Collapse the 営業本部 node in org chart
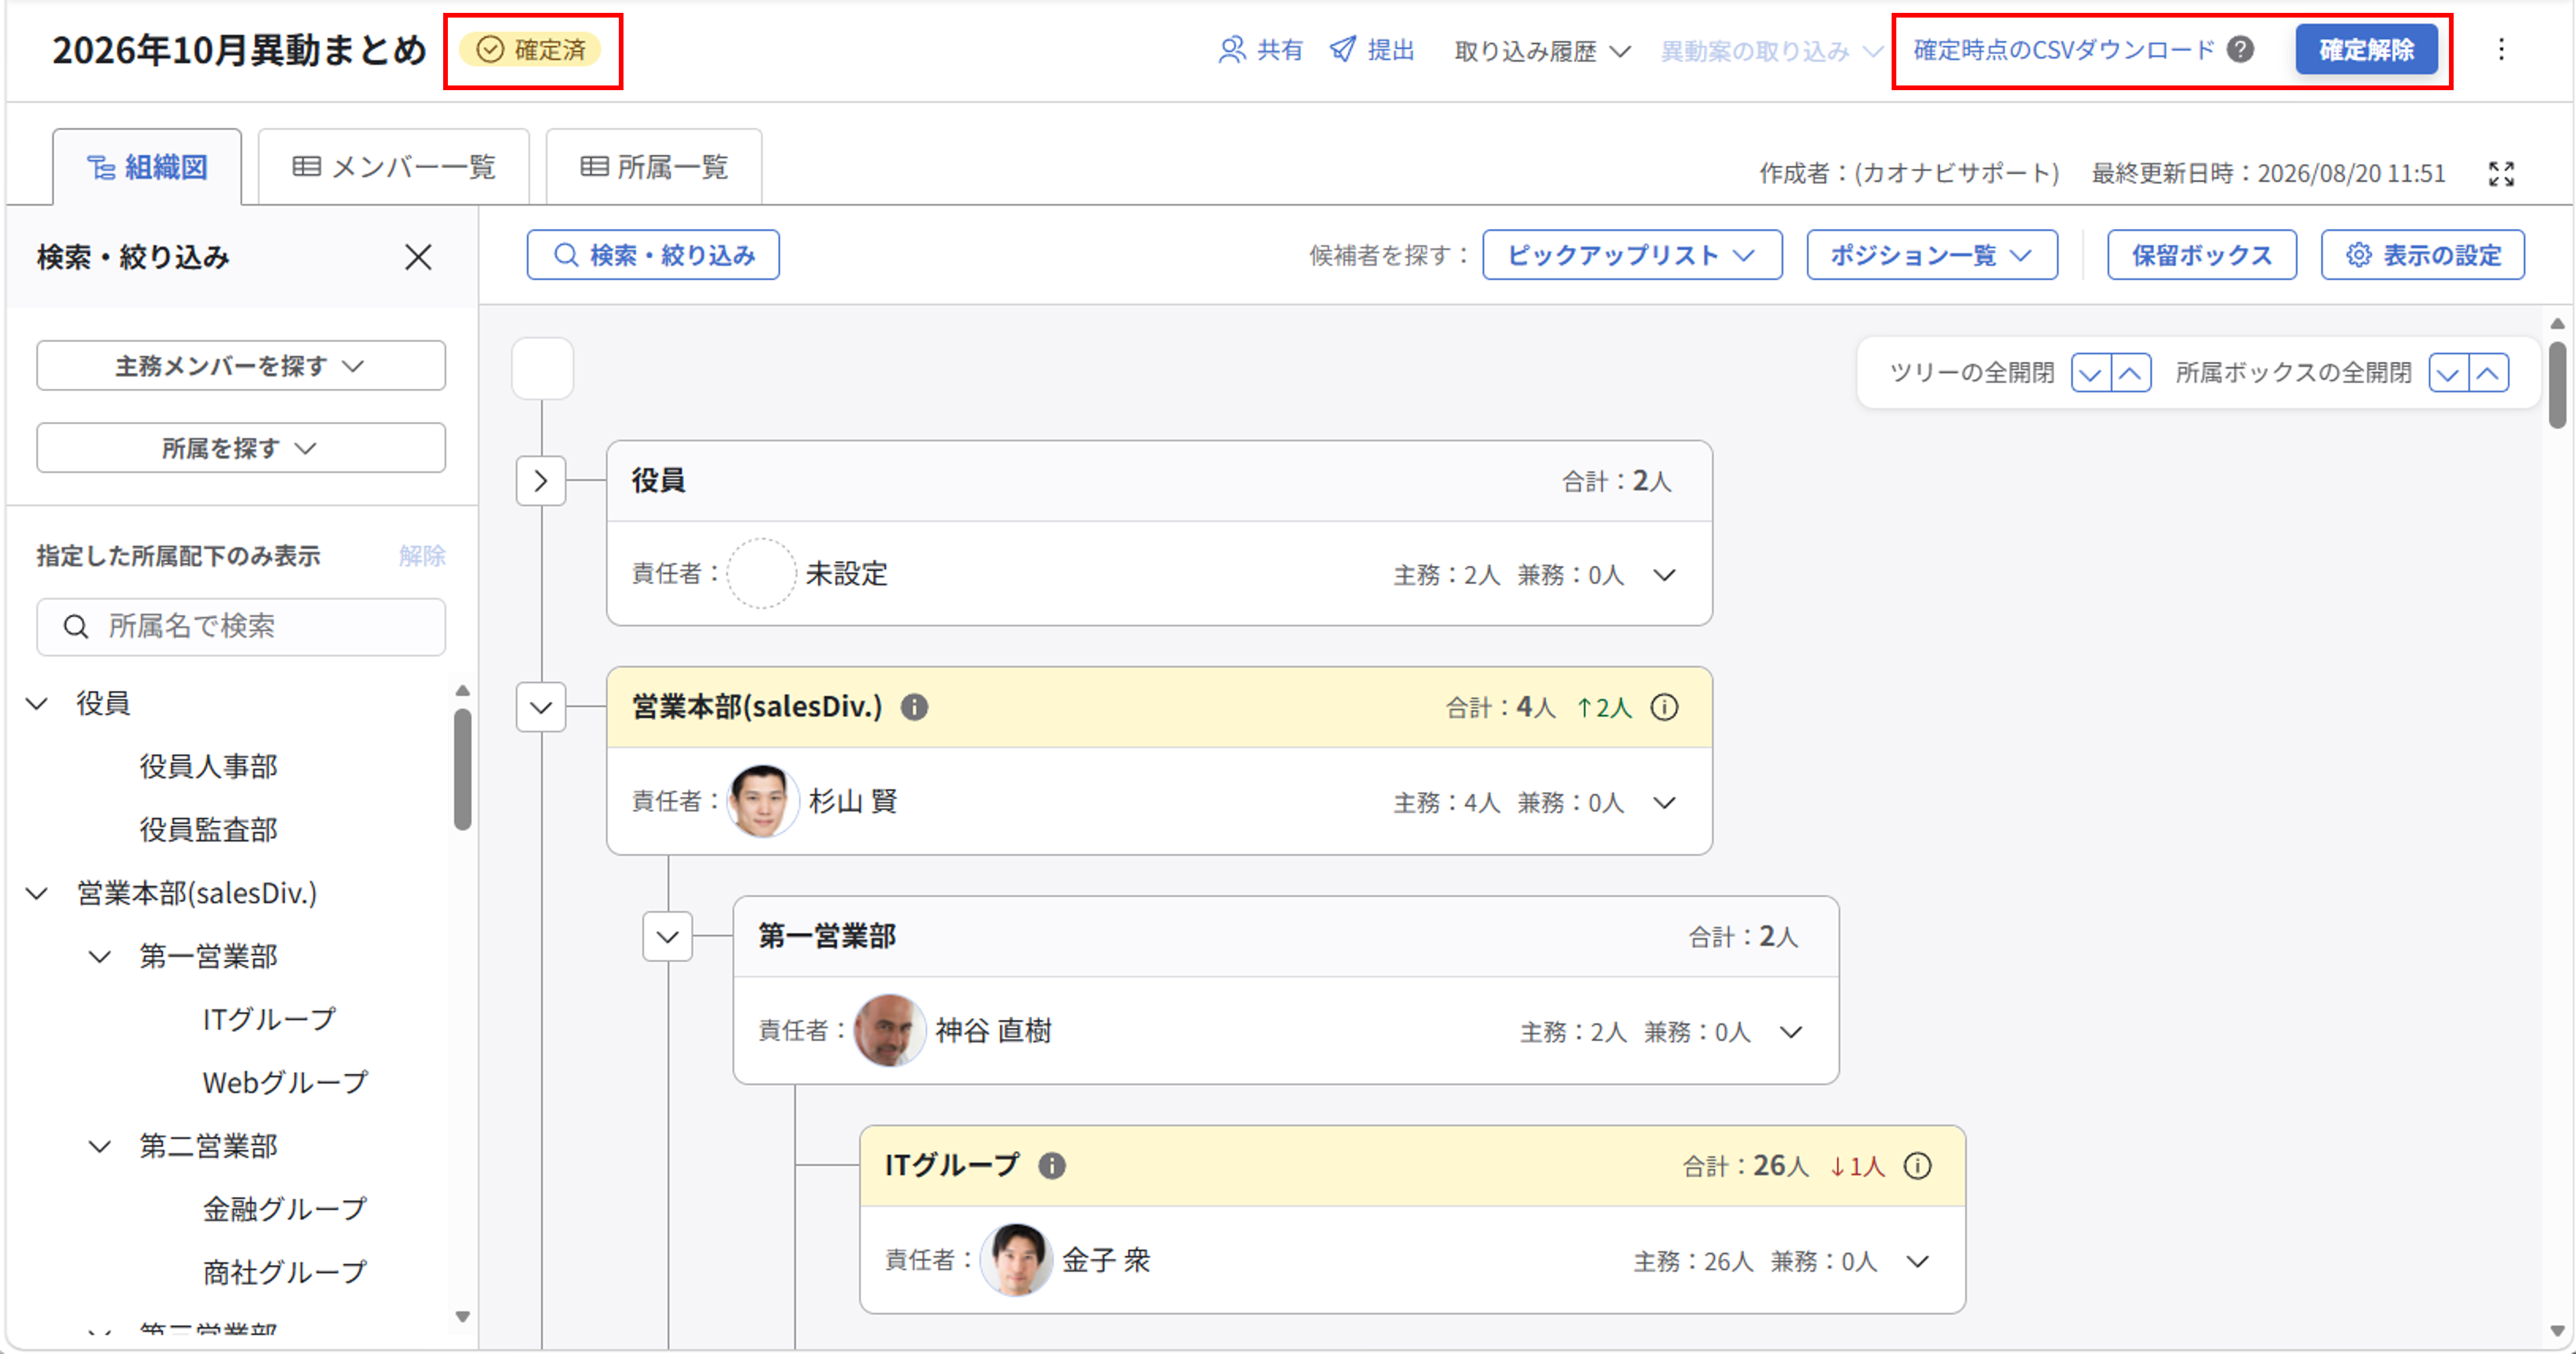This screenshot has height=1354, width=2576. [x=541, y=707]
